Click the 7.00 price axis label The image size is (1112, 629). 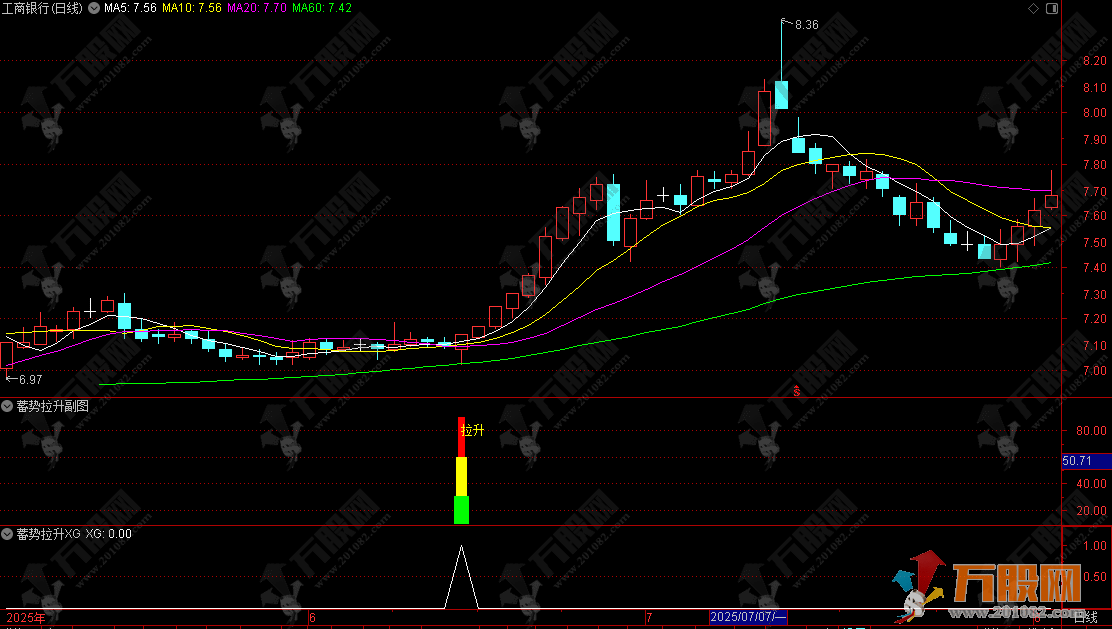1094,371
